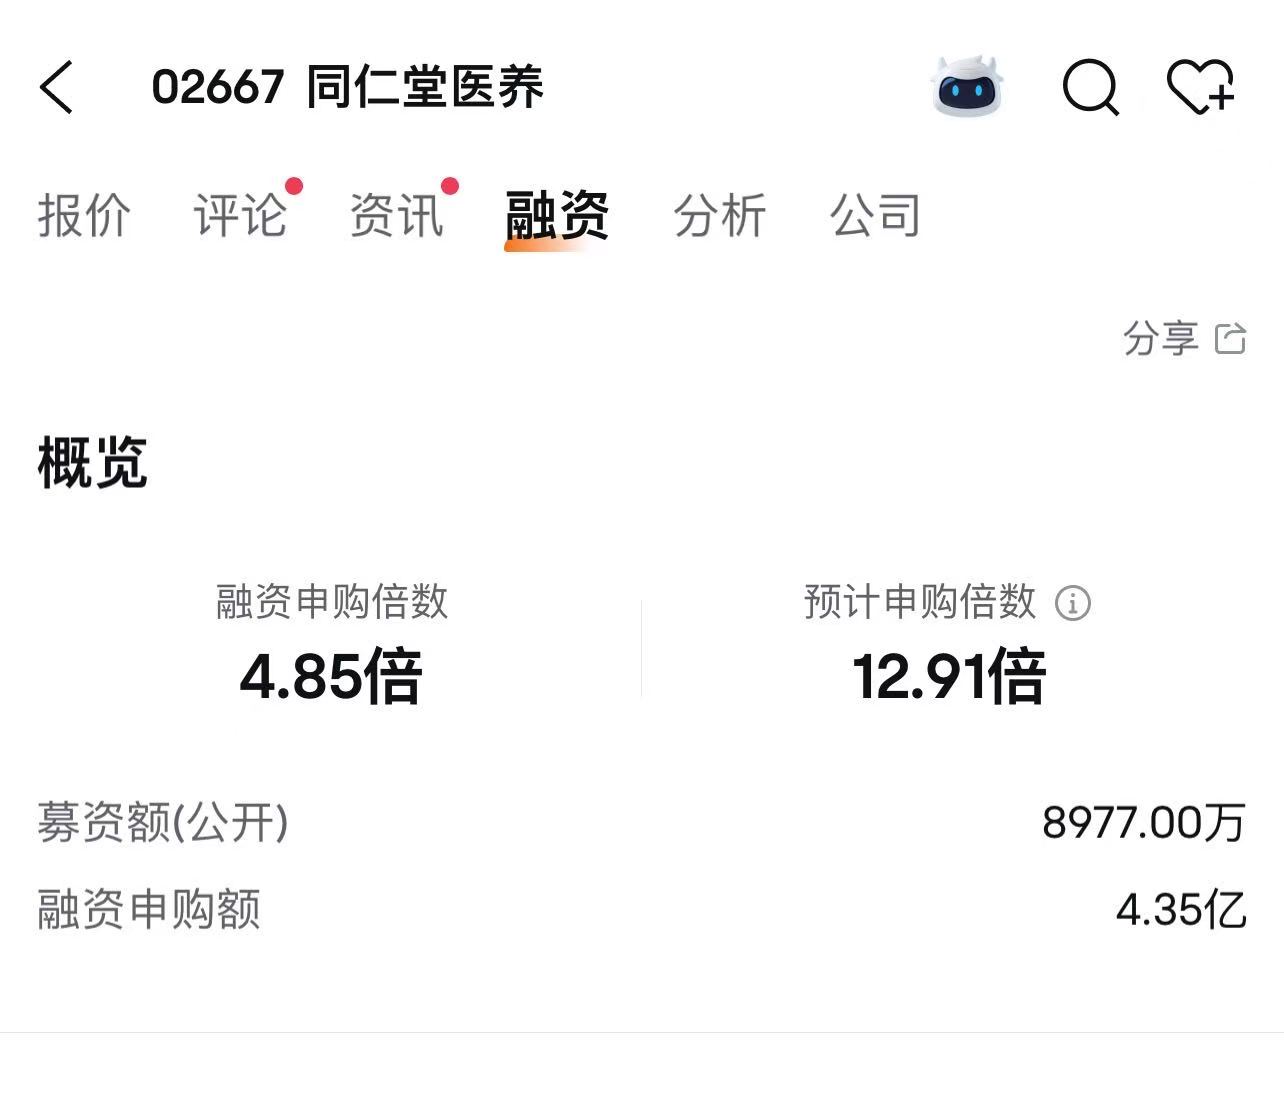Tap the 4.85倍 financing multiple value
Viewport: 1284px width, 1095px height.
[331, 676]
